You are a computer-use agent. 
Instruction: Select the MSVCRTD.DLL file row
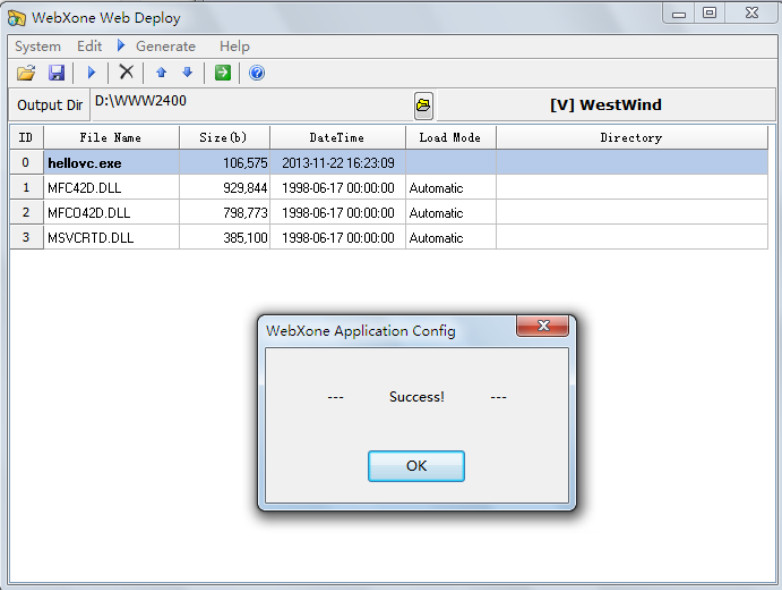389,237
